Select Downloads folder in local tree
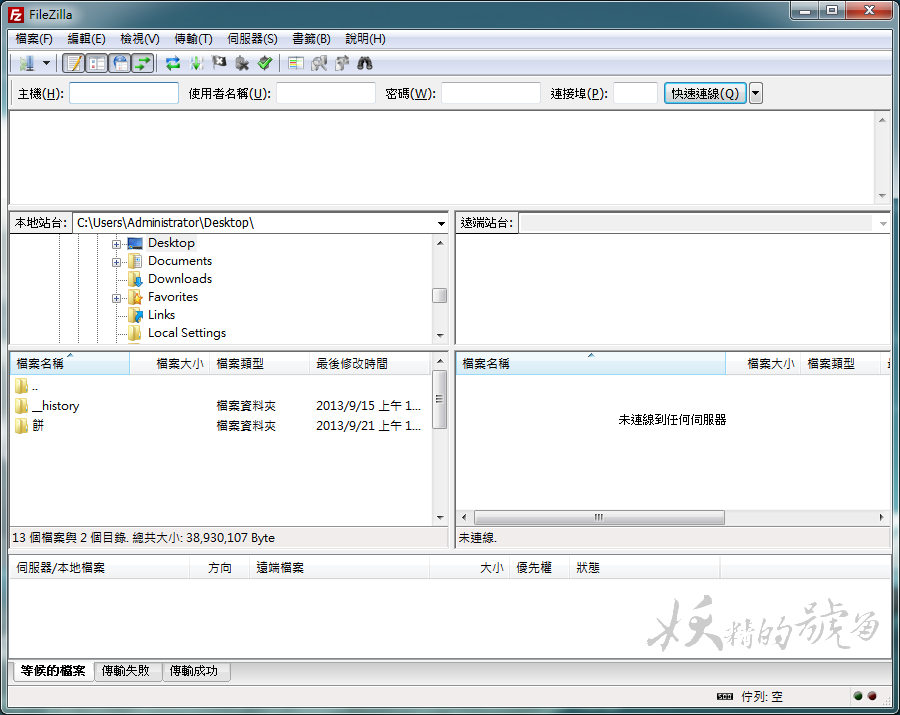900x715 pixels. click(x=180, y=279)
